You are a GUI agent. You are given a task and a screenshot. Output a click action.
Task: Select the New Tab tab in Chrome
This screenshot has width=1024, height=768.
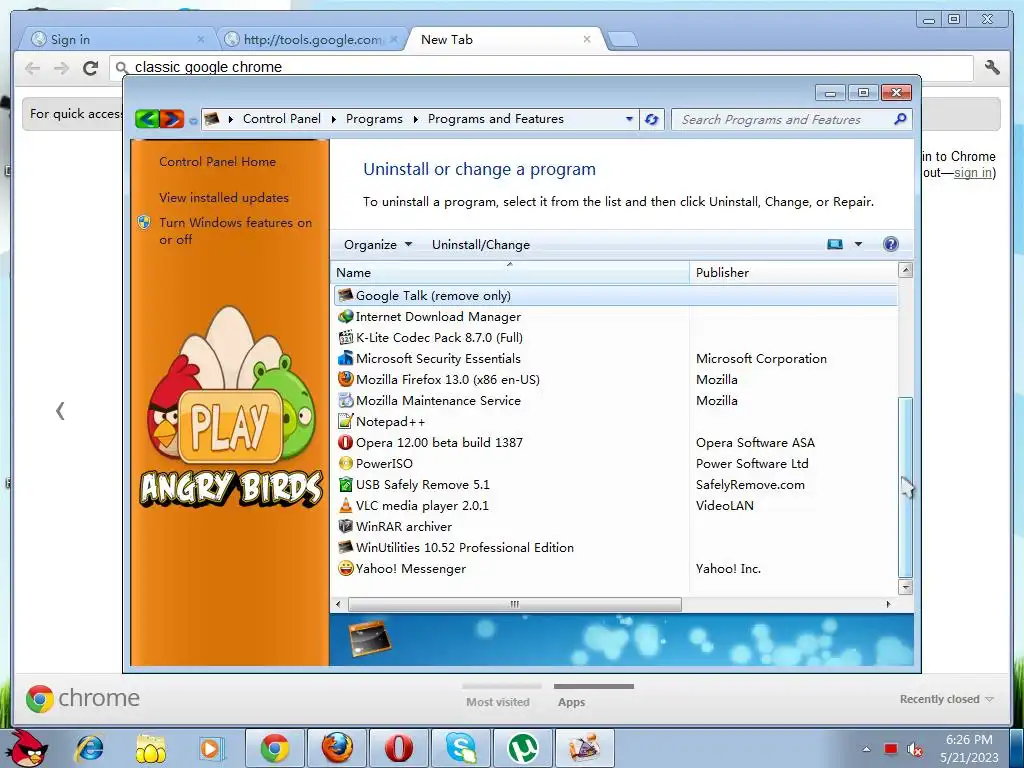click(505, 40)
